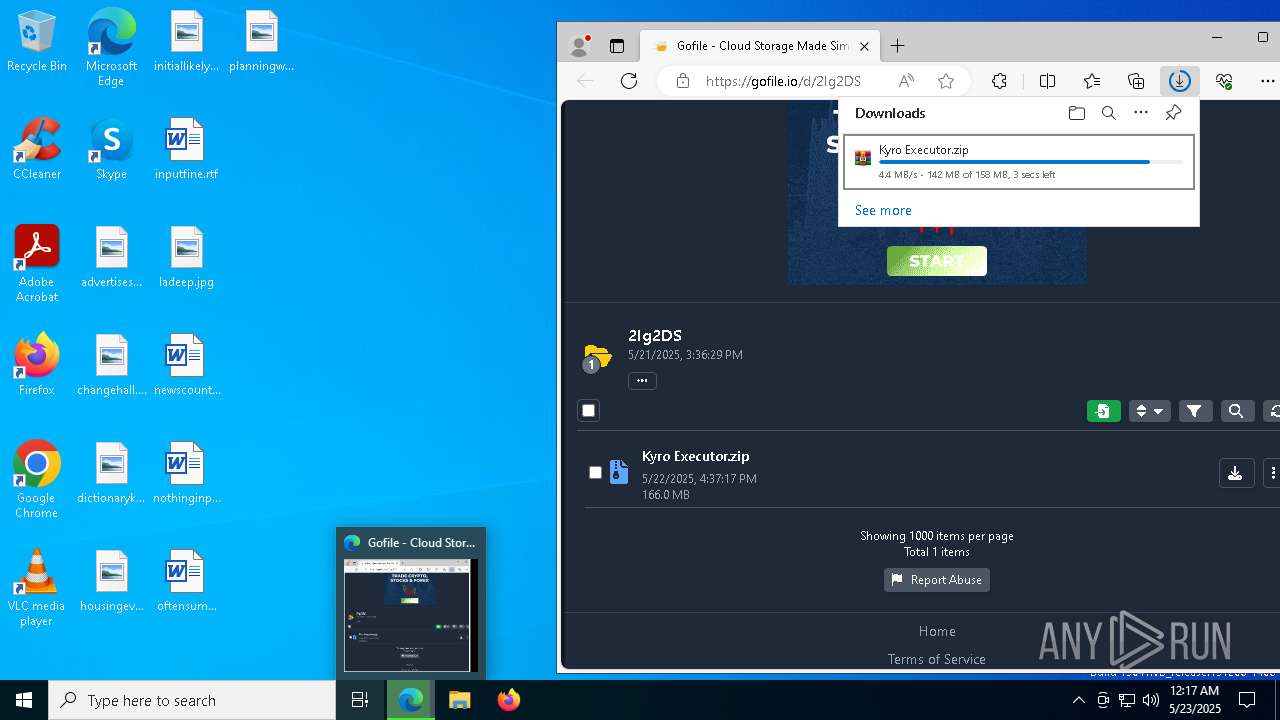Open Edge tab actions menu icon
The height and width of the screenshot is (720, 1280).
[617, 46]
